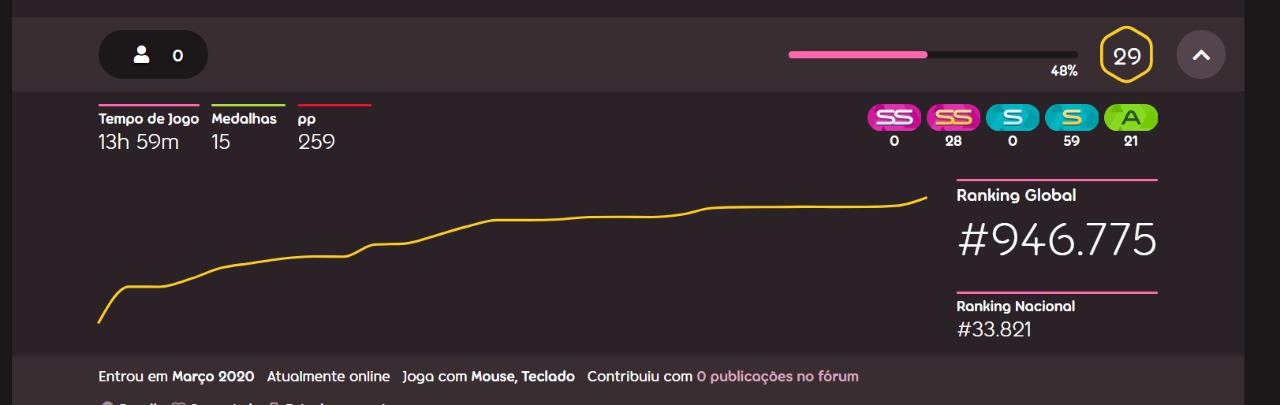Screen dimensions: 1280x405
Task: Click the level 29 hexagon badge
Action: [1127, 56]
